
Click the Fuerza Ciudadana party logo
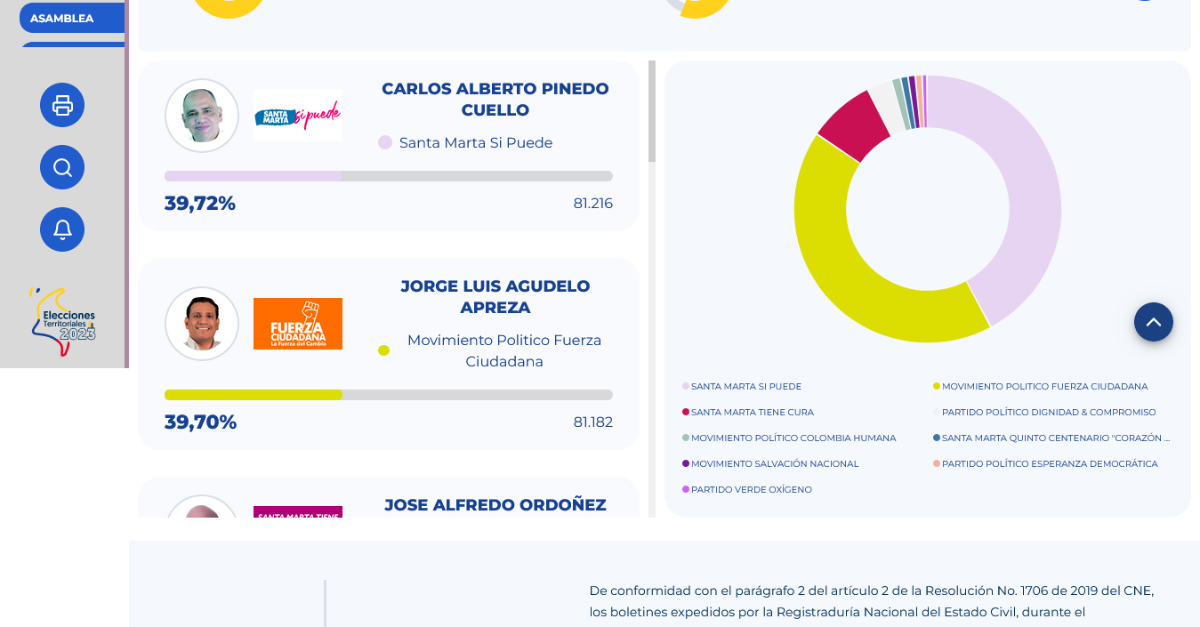click(x=297, y=324)
